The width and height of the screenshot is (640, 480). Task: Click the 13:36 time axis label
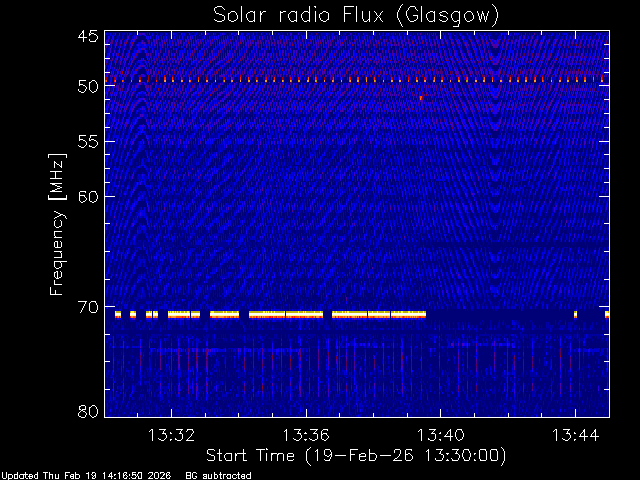306,435
